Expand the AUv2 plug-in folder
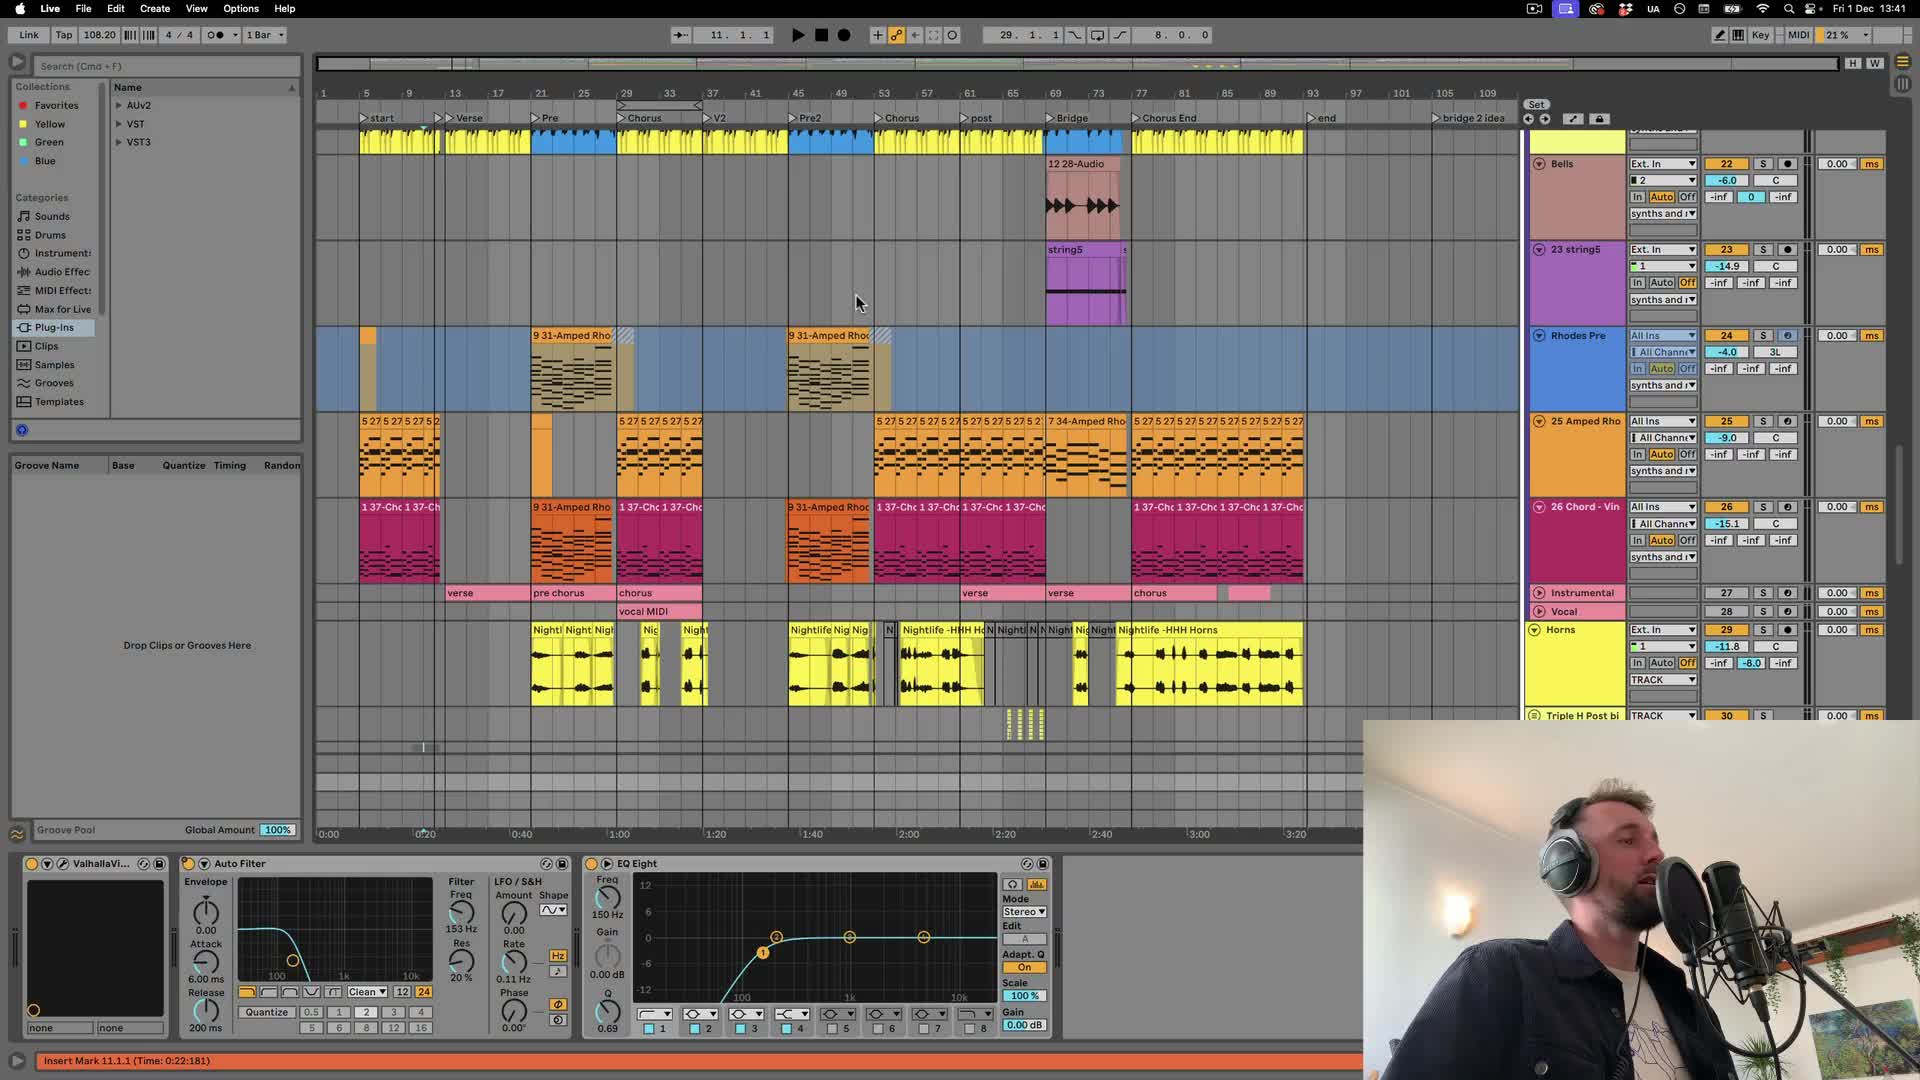 point(119,105)
